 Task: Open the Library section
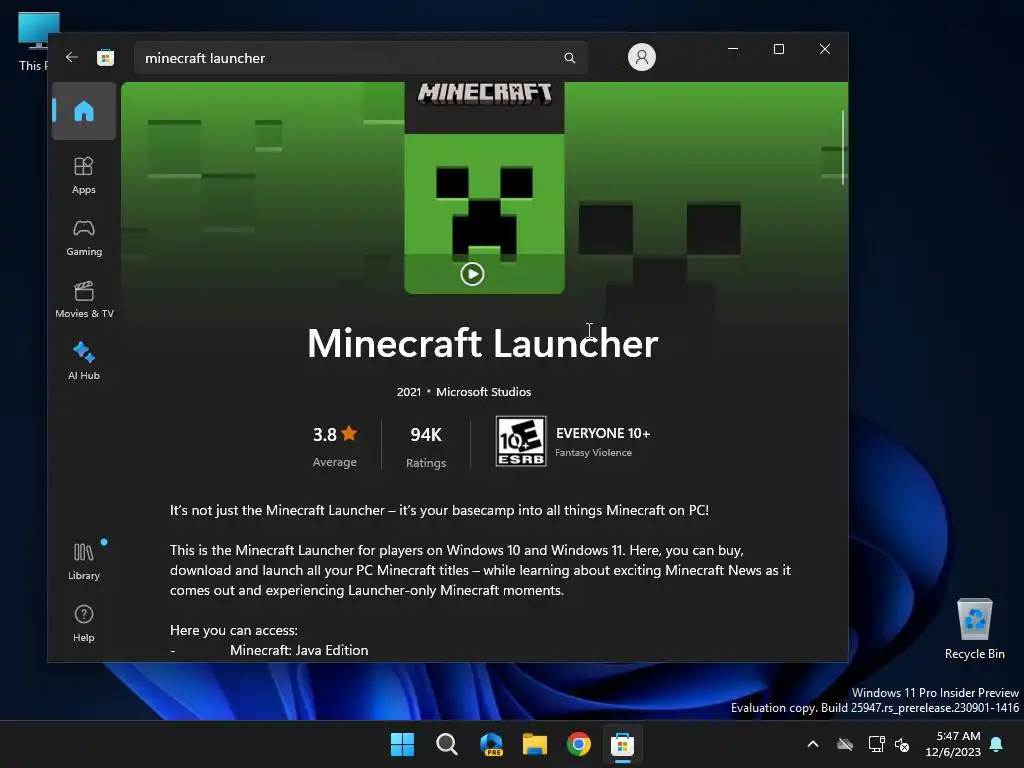click(x=84, y=561)
